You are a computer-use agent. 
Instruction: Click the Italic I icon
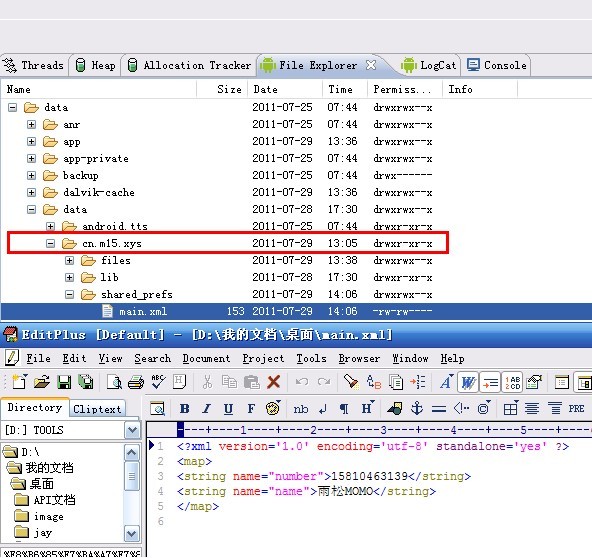[x=207, y=408]
